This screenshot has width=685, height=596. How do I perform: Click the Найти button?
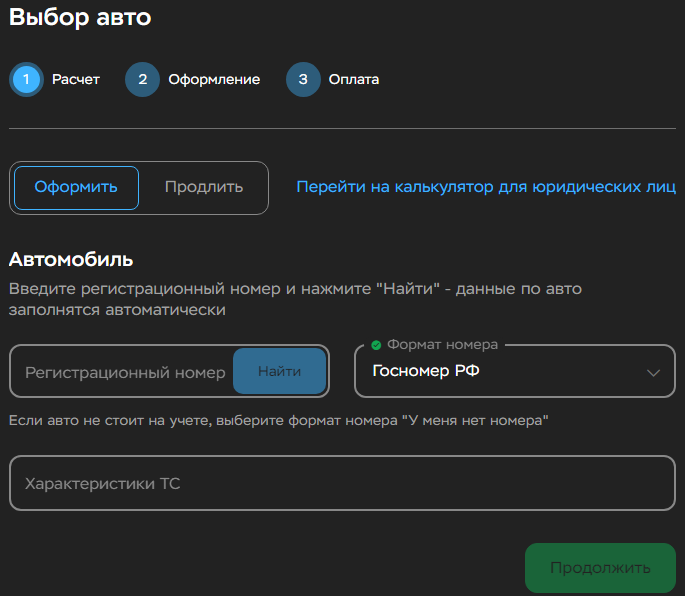point(280,371)
